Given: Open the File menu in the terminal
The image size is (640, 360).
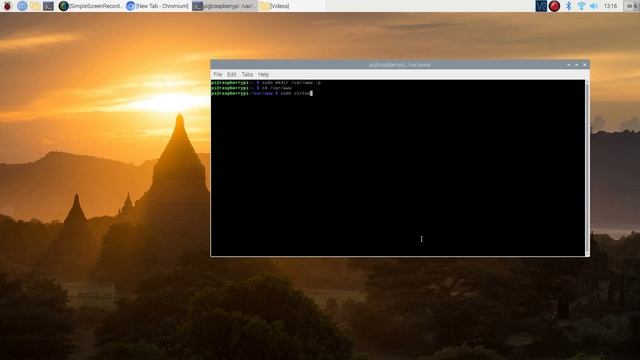Looking at the screenshot, I should (218, 74).
